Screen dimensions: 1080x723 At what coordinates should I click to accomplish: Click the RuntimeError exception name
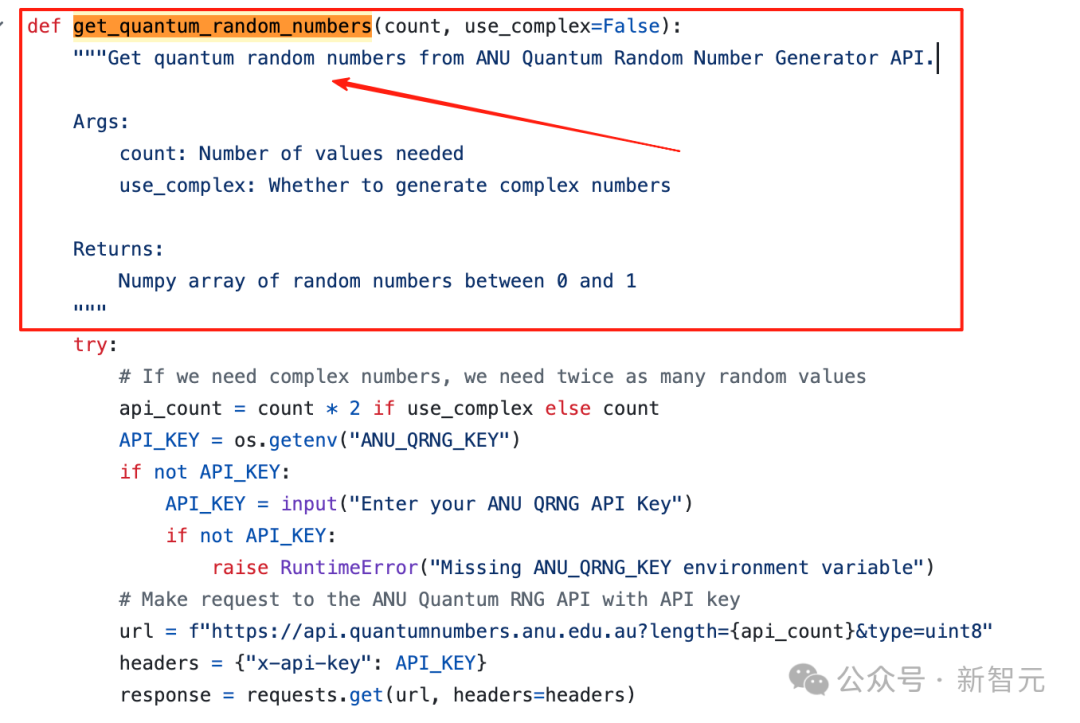click(x=348, y=567)
